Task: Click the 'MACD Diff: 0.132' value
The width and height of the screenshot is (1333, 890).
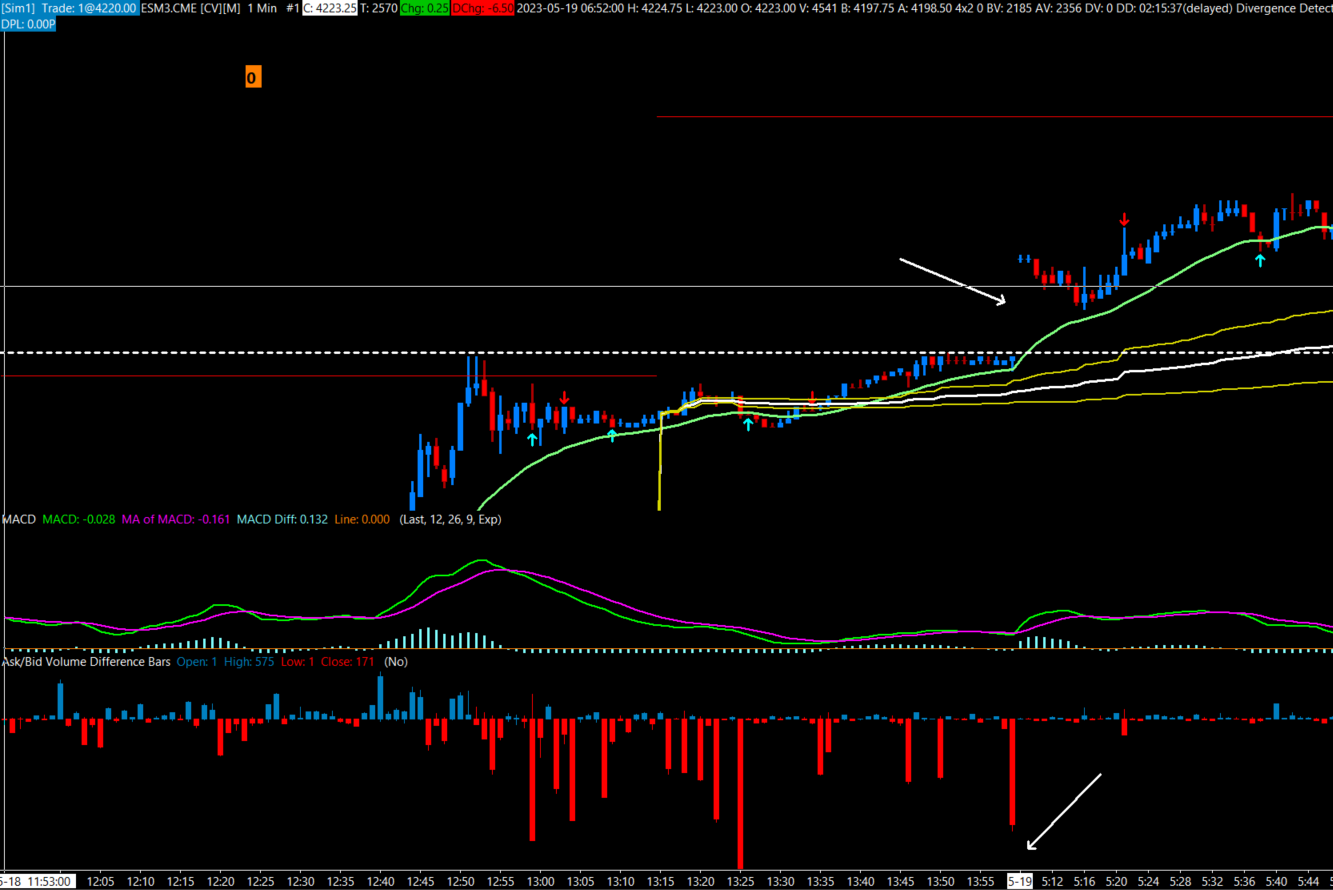Action: click(x=282, y=520)
